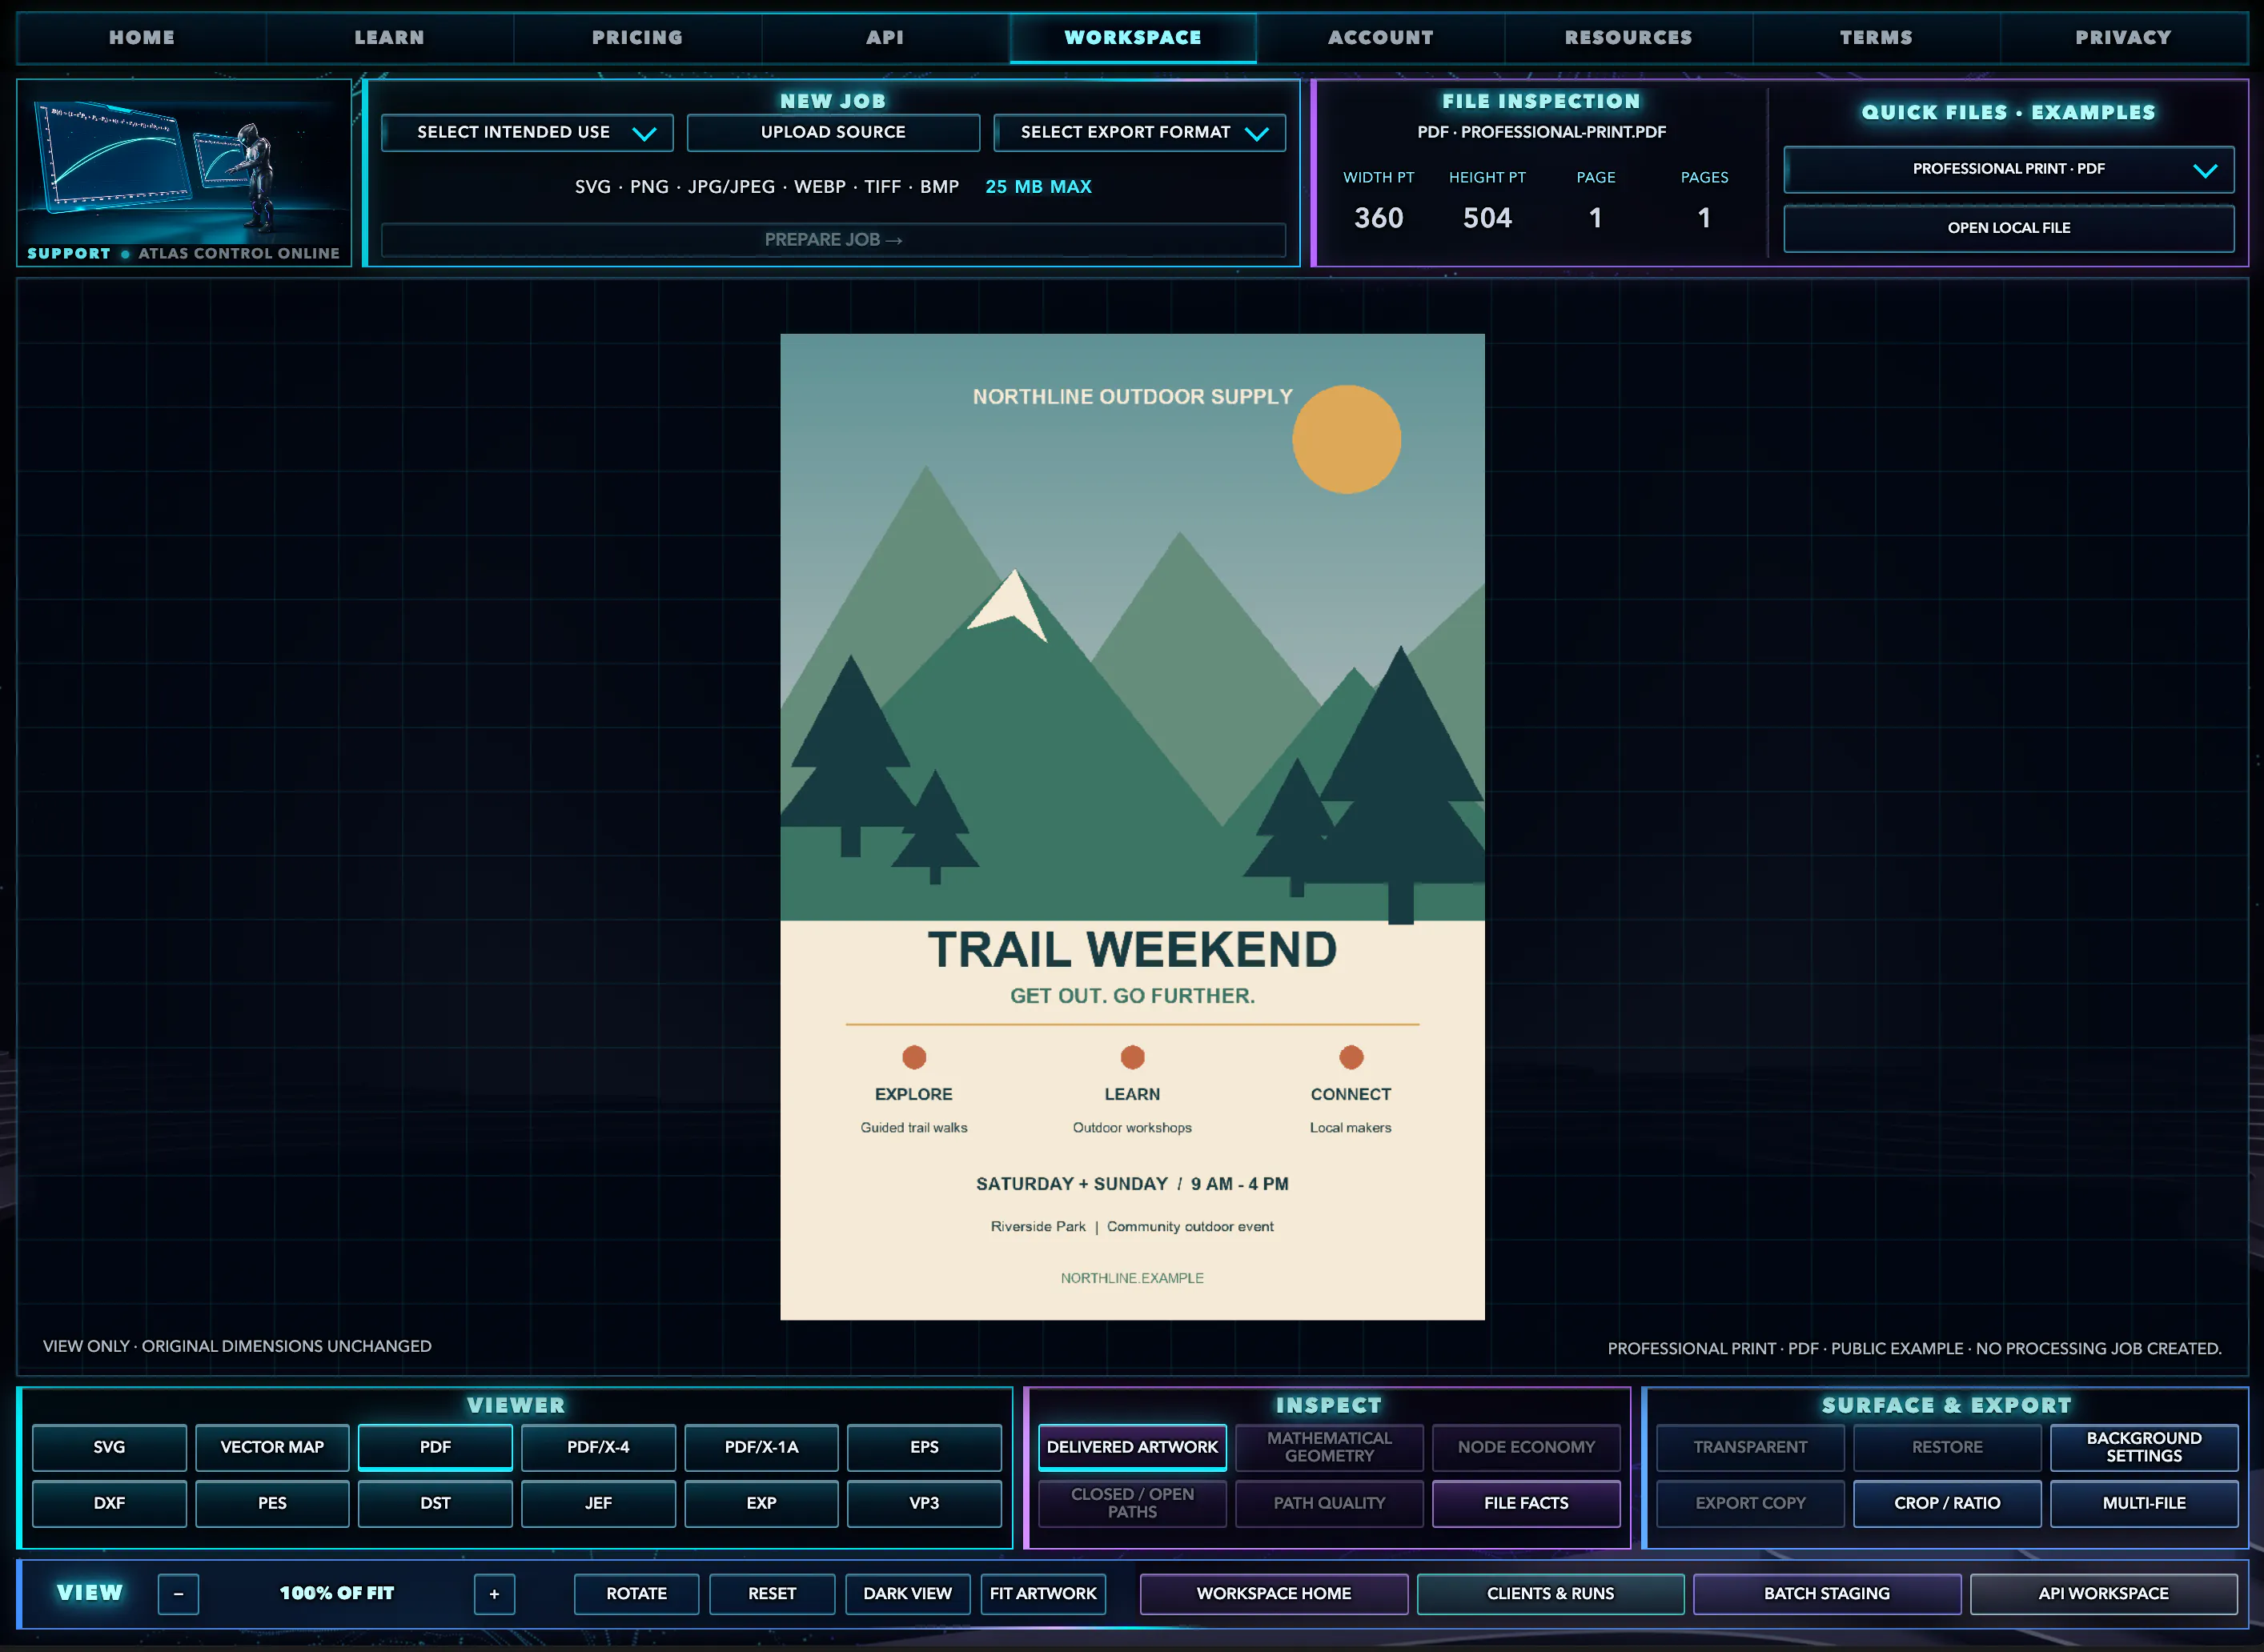Switch to the API tab

click(x=885, y=37)
